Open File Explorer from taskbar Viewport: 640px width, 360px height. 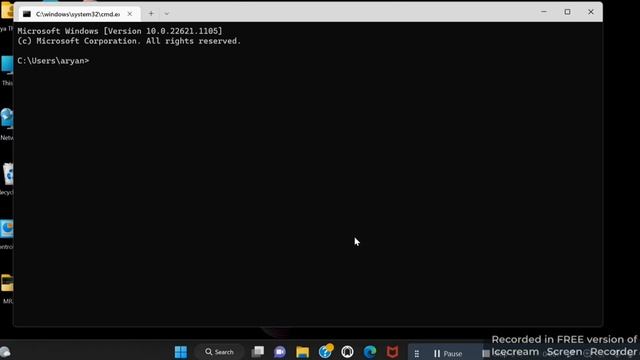(302, 352)
